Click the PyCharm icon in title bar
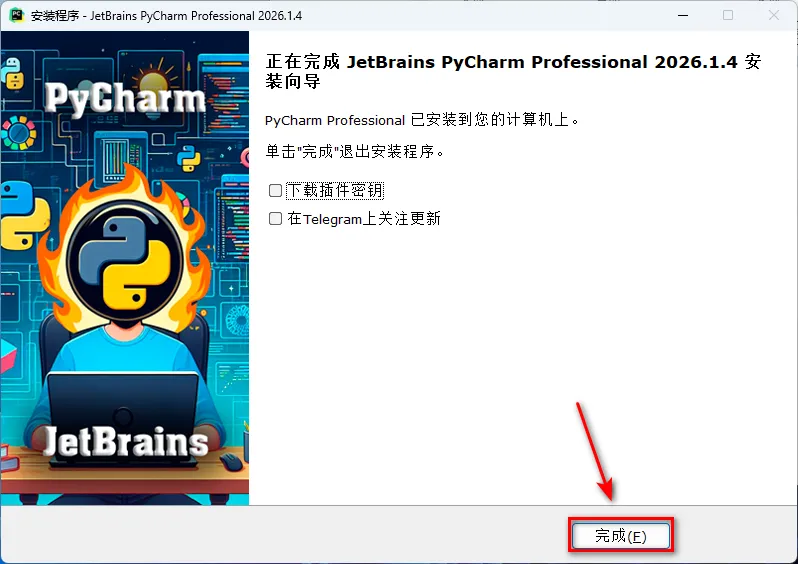The image size is (798, 564). pyautogui.click(x=17, y=15)
